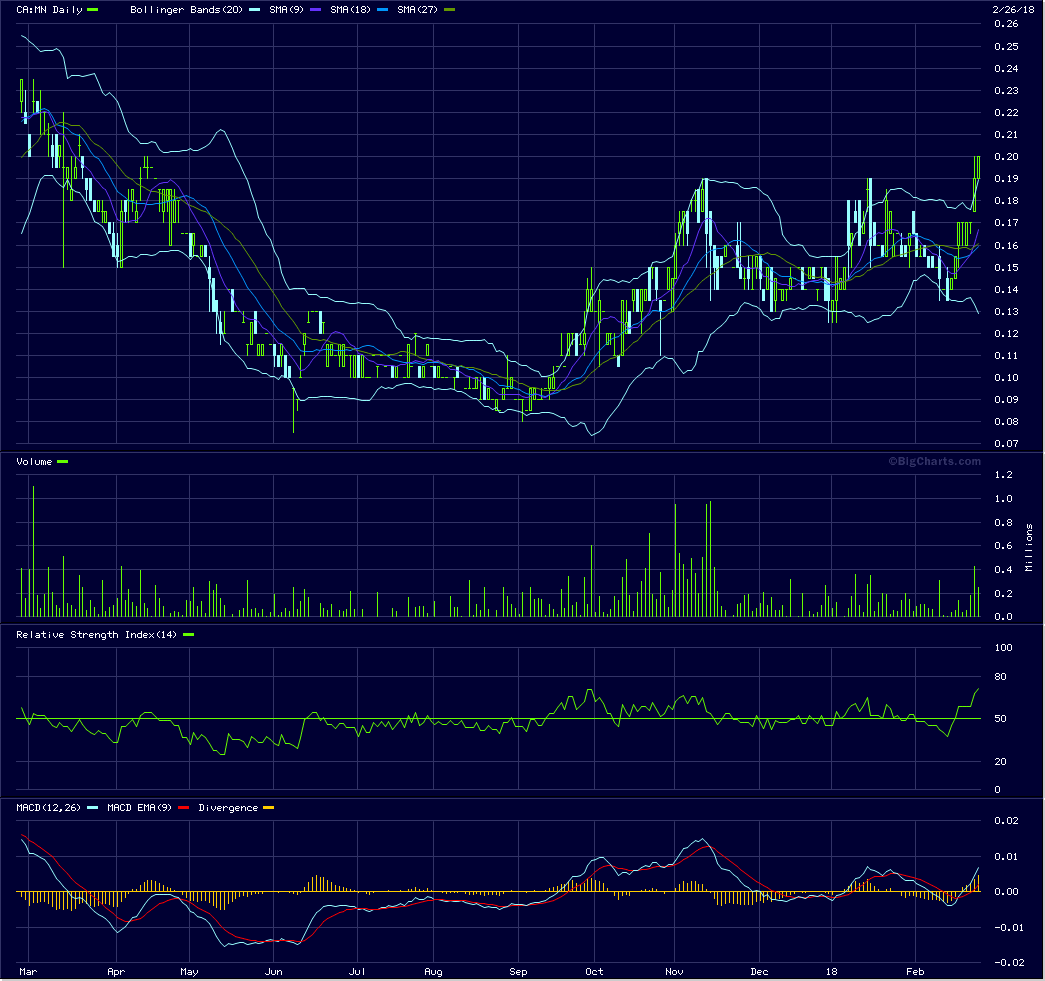
Task: Open the BigCharts.com watermark link
Action: click(934, 461)
